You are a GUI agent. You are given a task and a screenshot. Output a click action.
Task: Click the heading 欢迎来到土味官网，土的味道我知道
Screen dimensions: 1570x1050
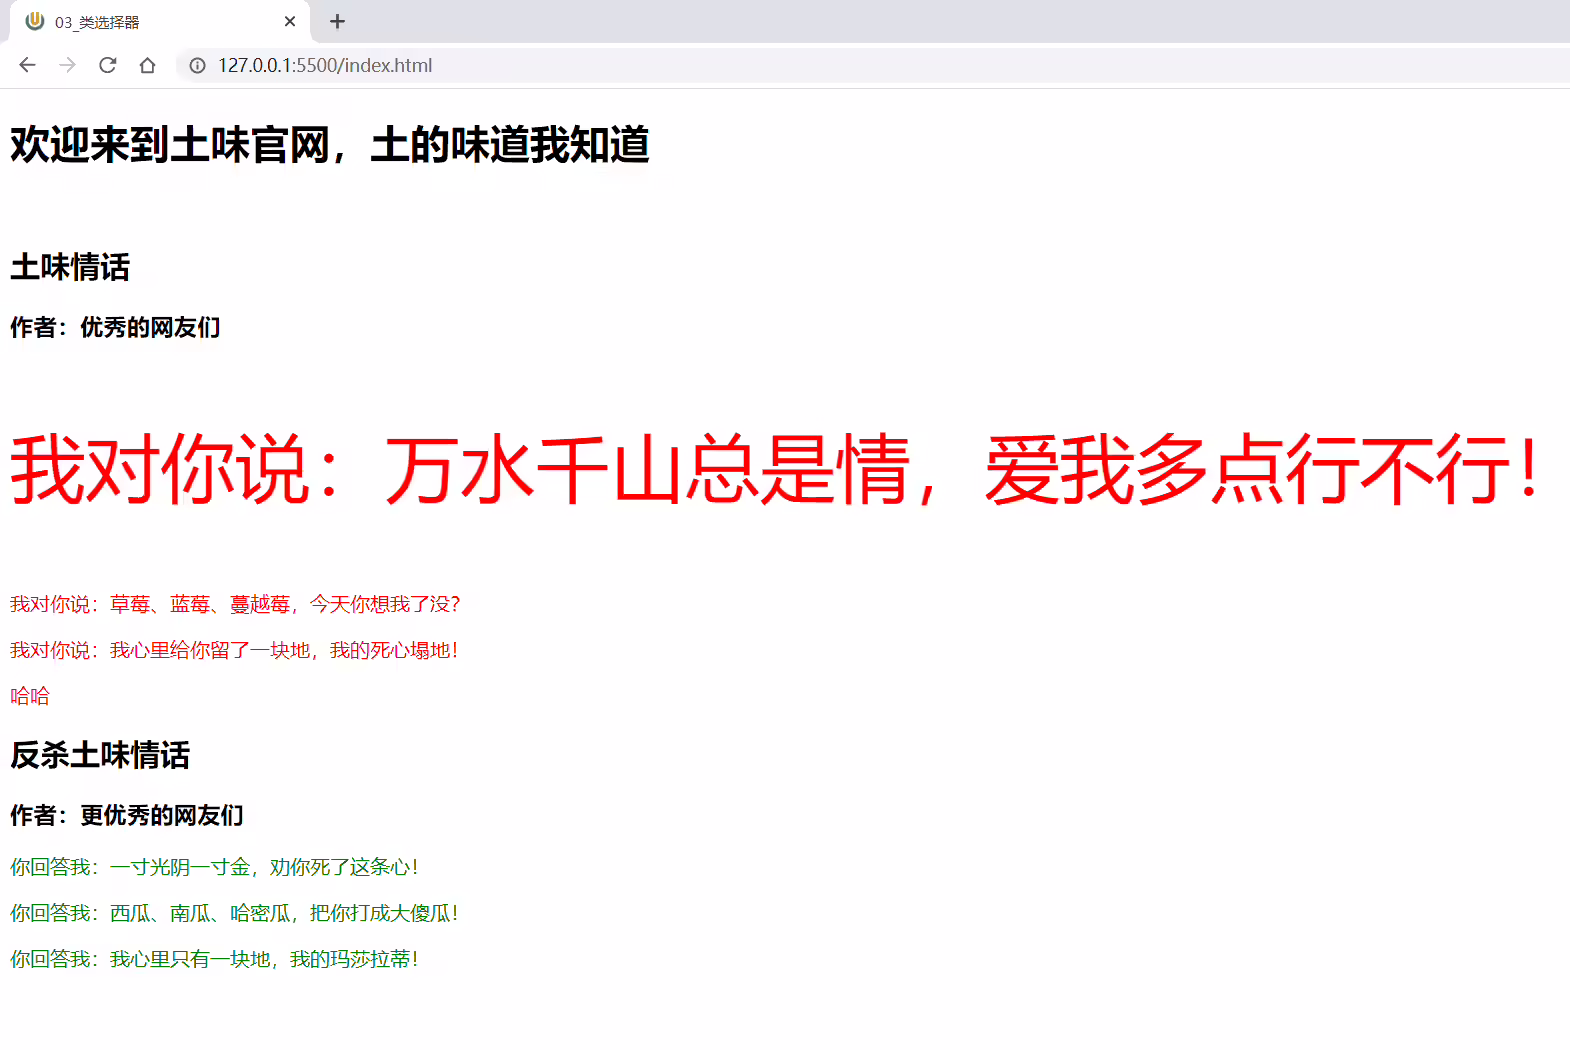pos(330,145)
